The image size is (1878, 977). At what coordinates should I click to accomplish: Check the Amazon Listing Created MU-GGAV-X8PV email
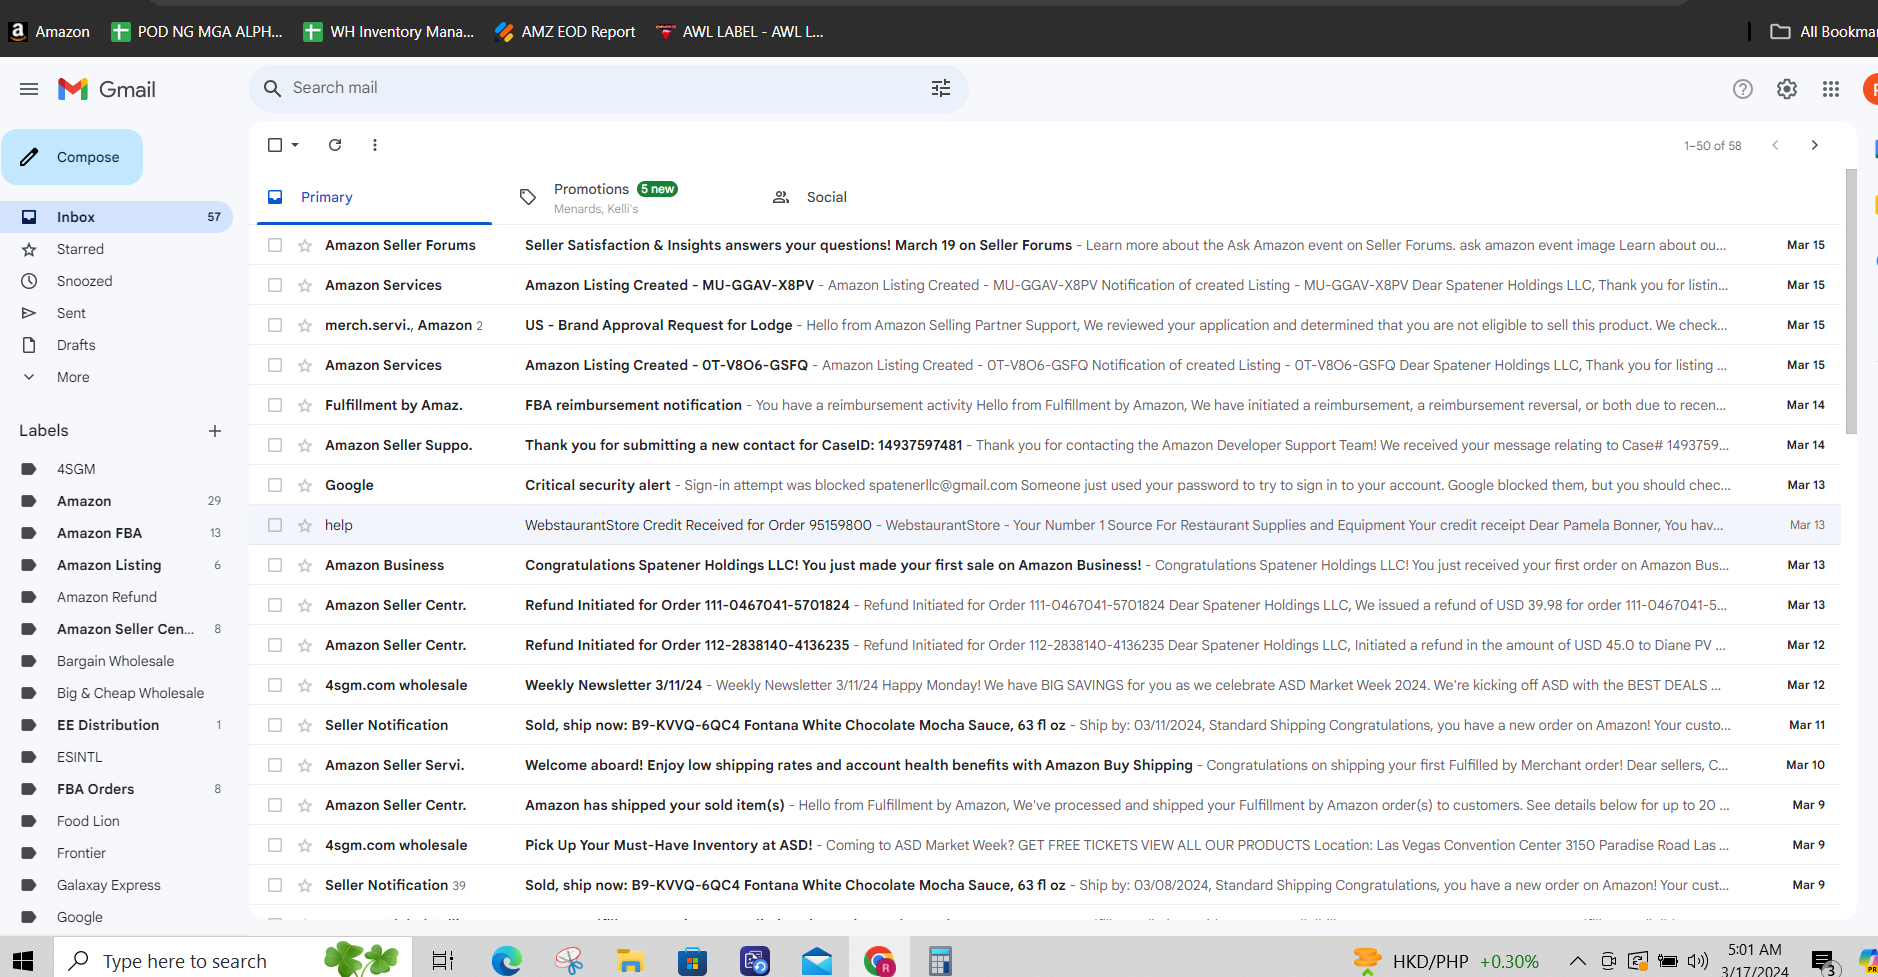pos(275,285)
